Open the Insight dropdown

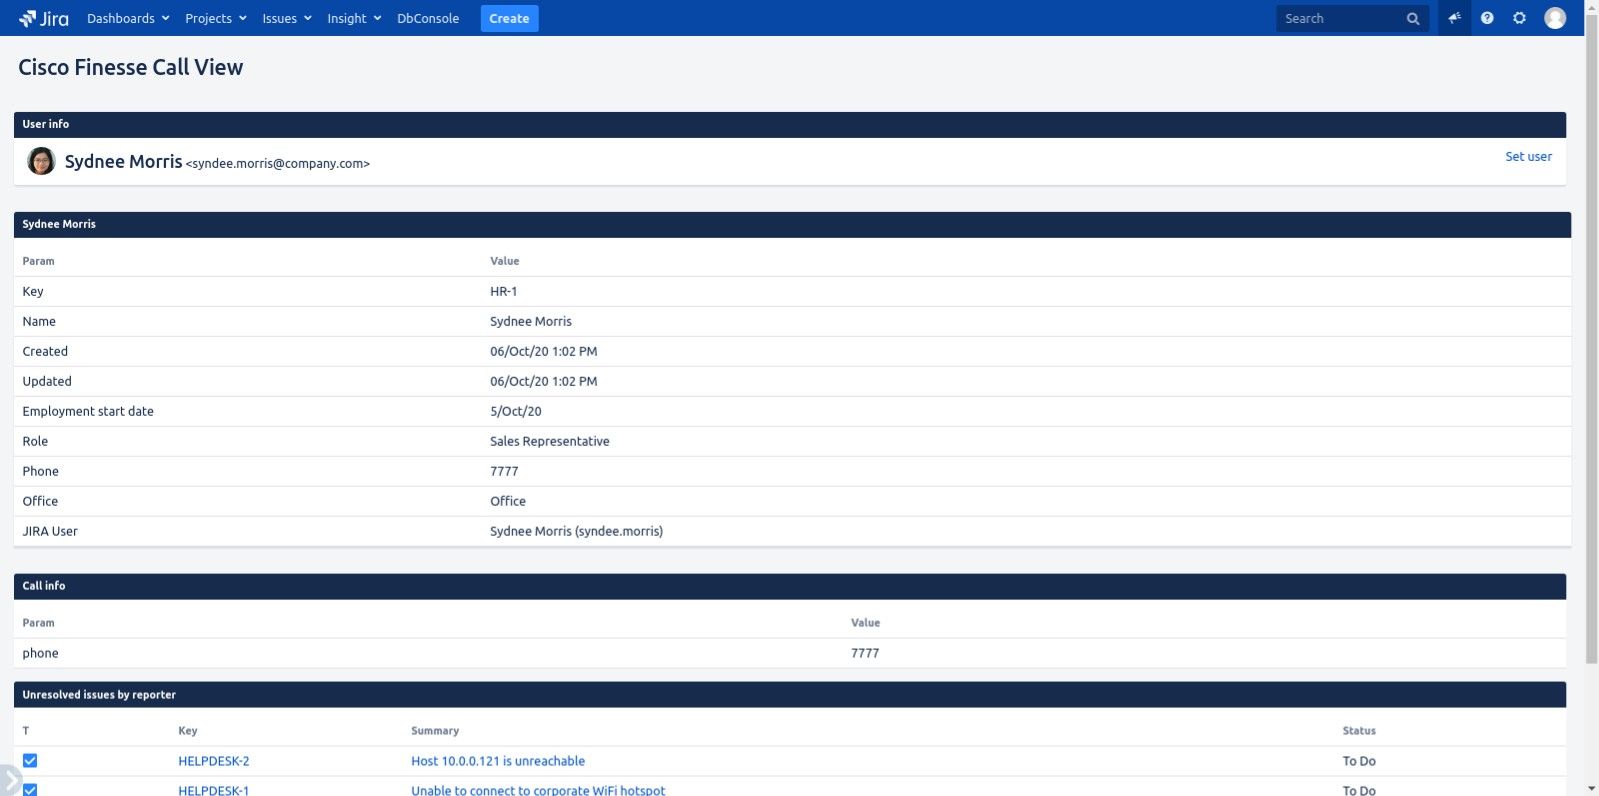click(354, 18)
